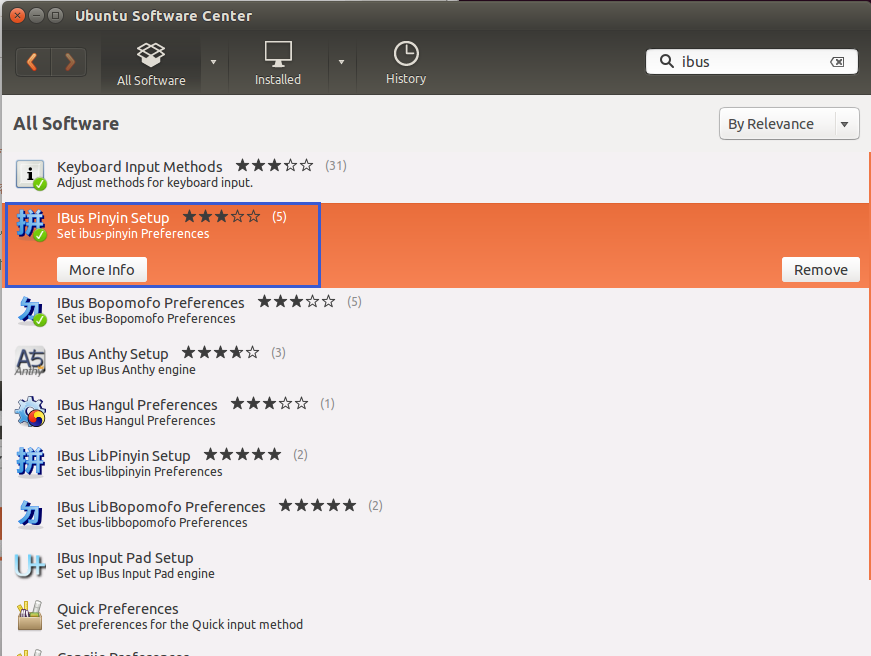Click the vertical scrollbar of results list

(868, 367)
